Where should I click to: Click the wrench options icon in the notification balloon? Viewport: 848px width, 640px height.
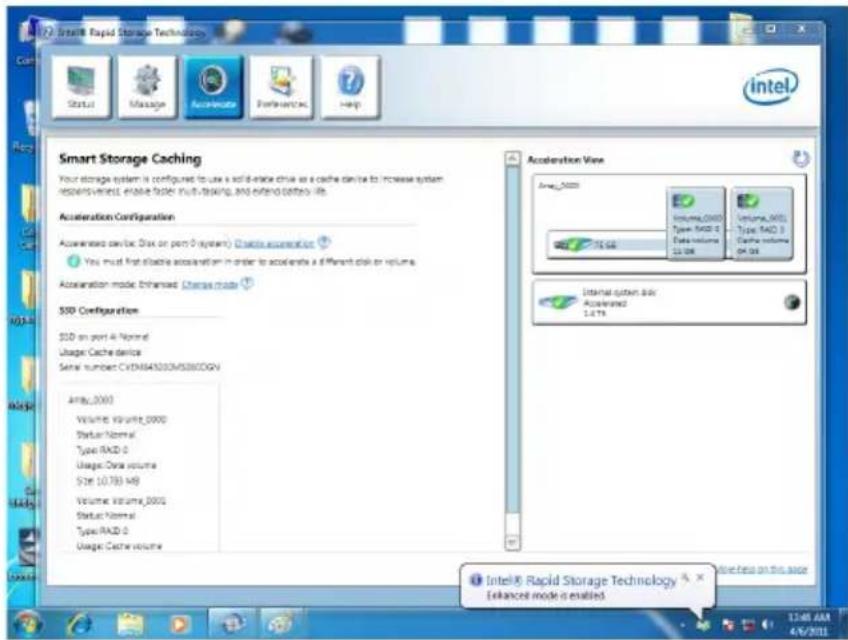click(685, 578)
